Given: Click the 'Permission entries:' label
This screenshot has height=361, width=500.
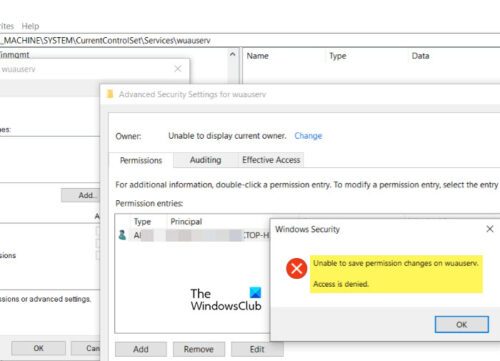Looking at the screenshot, I should click(149, 203).
